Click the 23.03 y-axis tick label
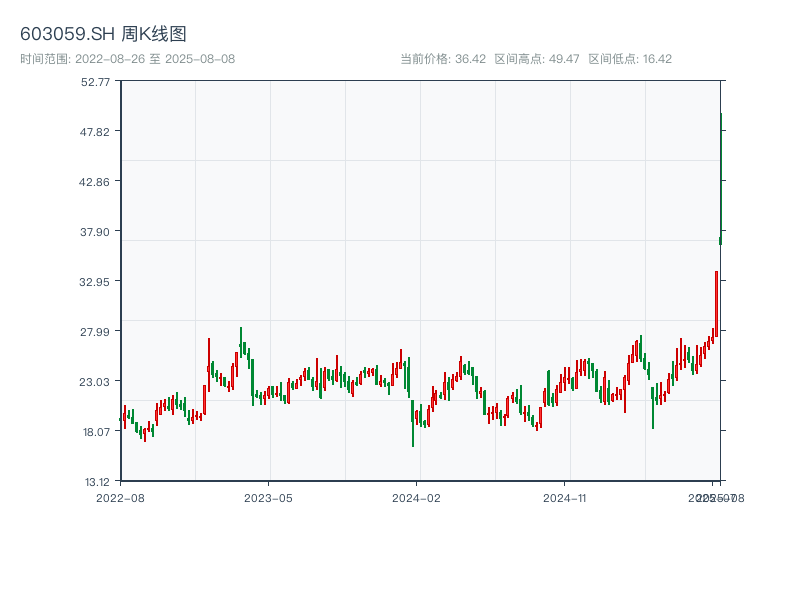Viewport: 800px width, 600px height. [95, 381]
